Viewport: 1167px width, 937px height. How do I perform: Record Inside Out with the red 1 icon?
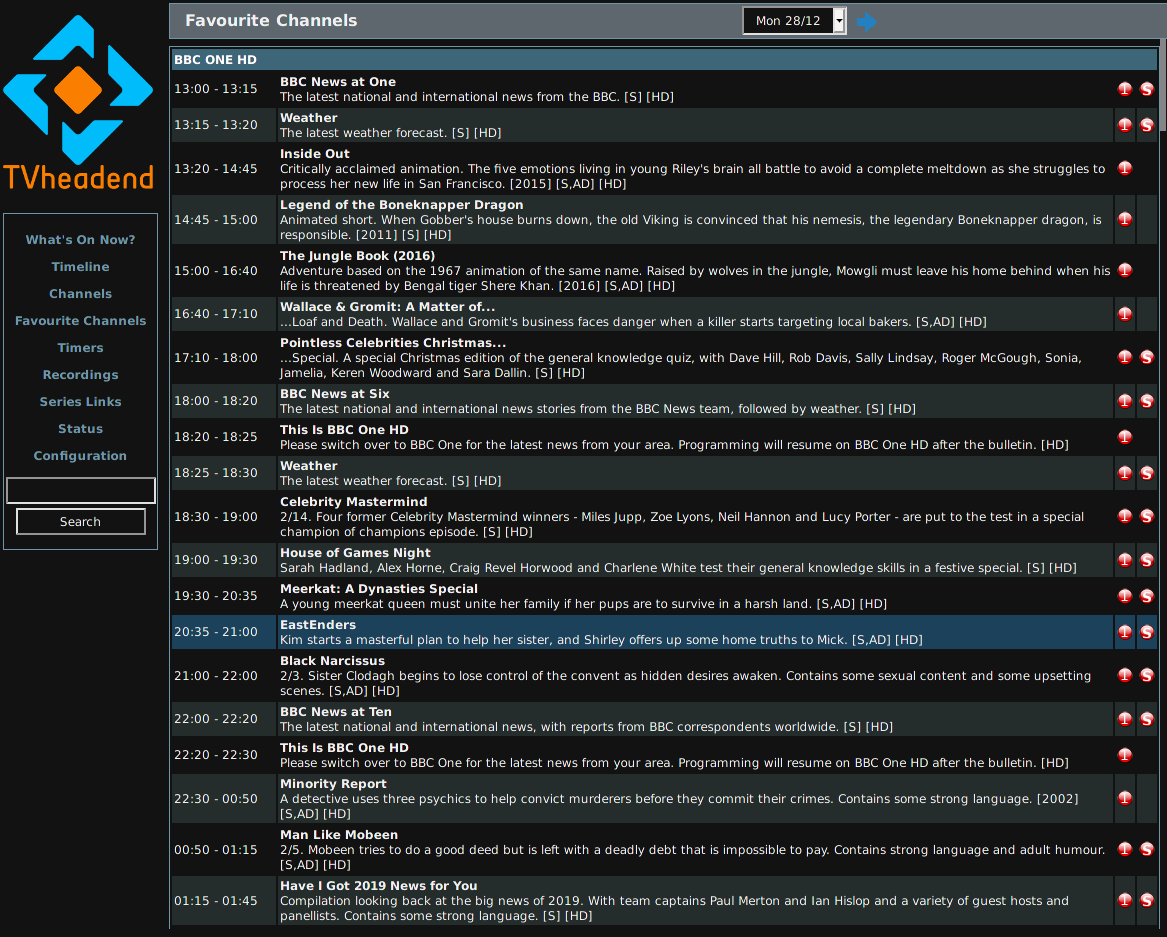pos(1125,168)
